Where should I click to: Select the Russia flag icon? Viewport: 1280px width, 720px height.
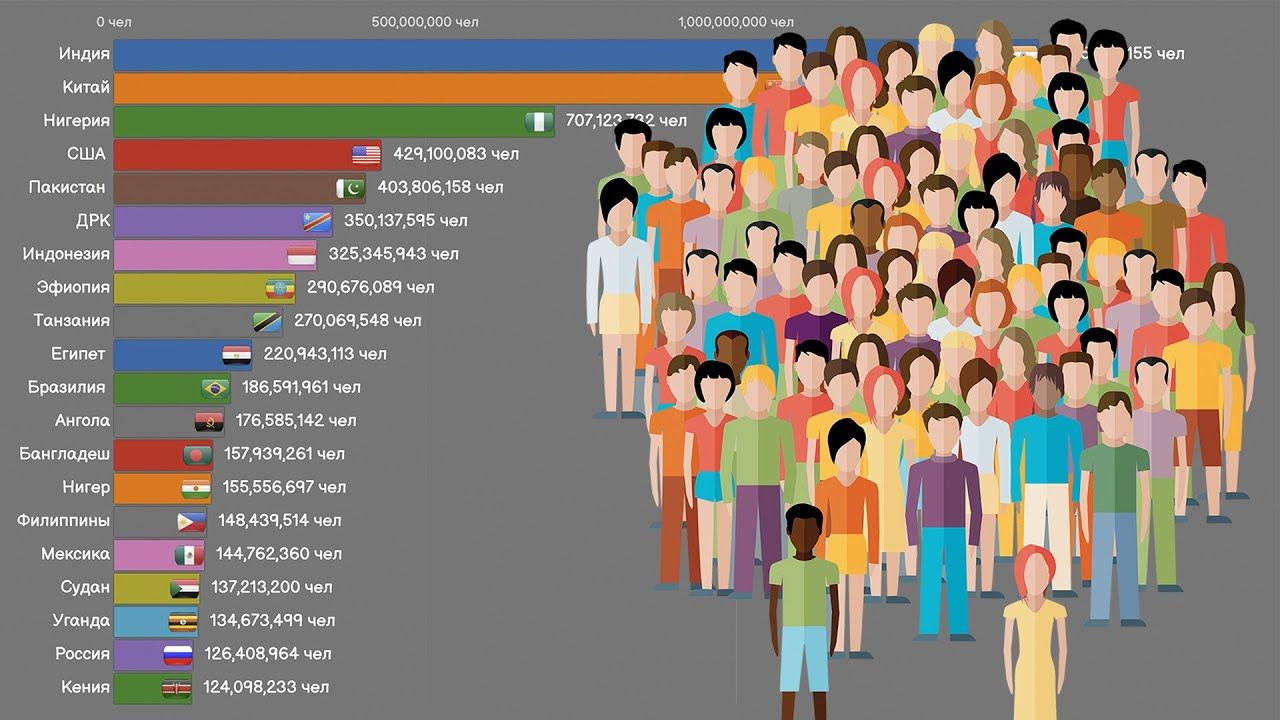177,655
